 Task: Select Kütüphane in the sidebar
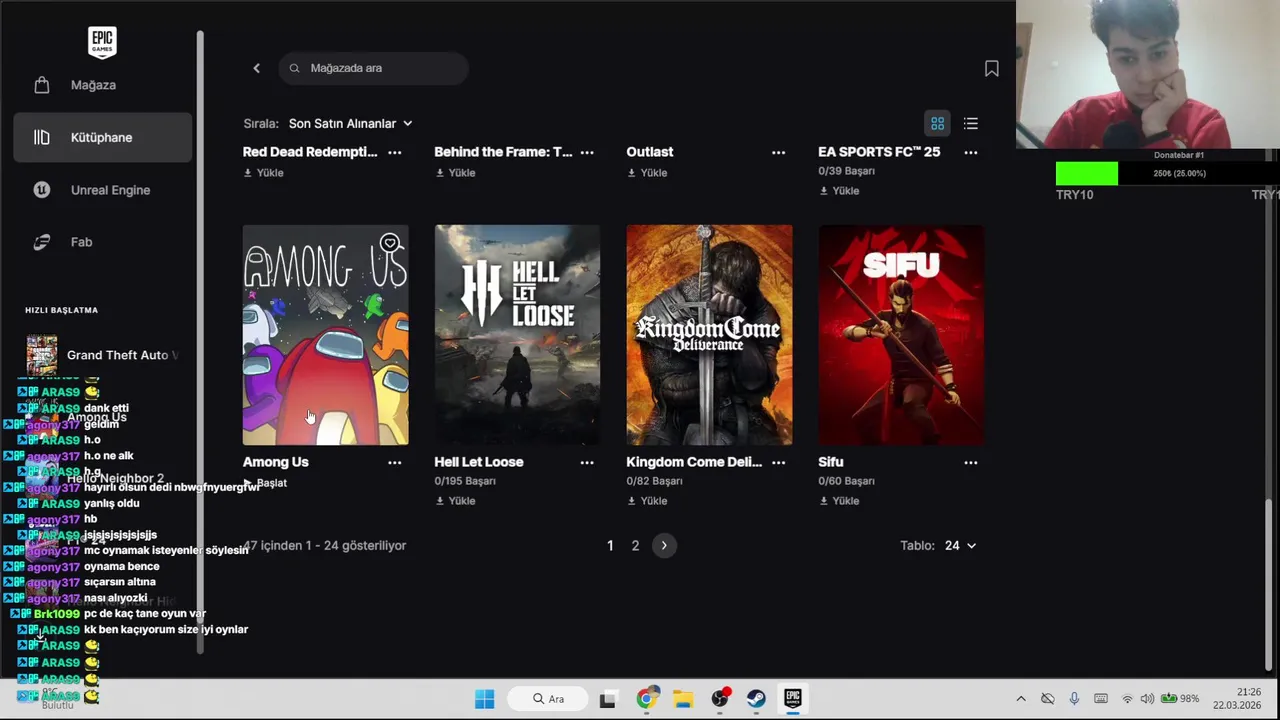[x=103, y=137]
